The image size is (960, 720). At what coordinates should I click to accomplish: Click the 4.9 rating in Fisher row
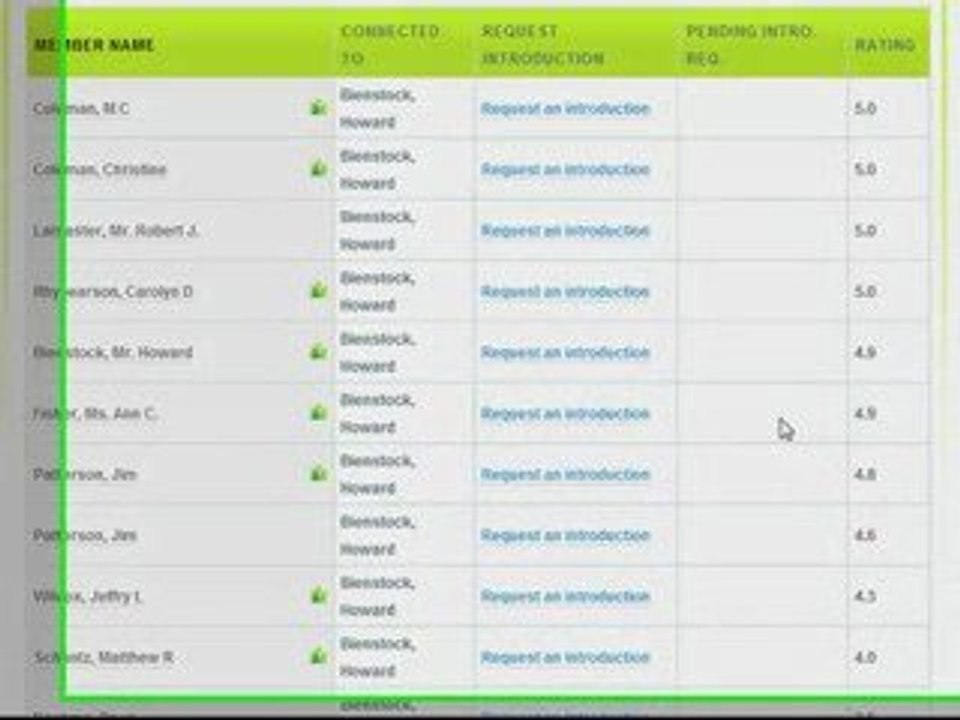(x=865, y=414)
